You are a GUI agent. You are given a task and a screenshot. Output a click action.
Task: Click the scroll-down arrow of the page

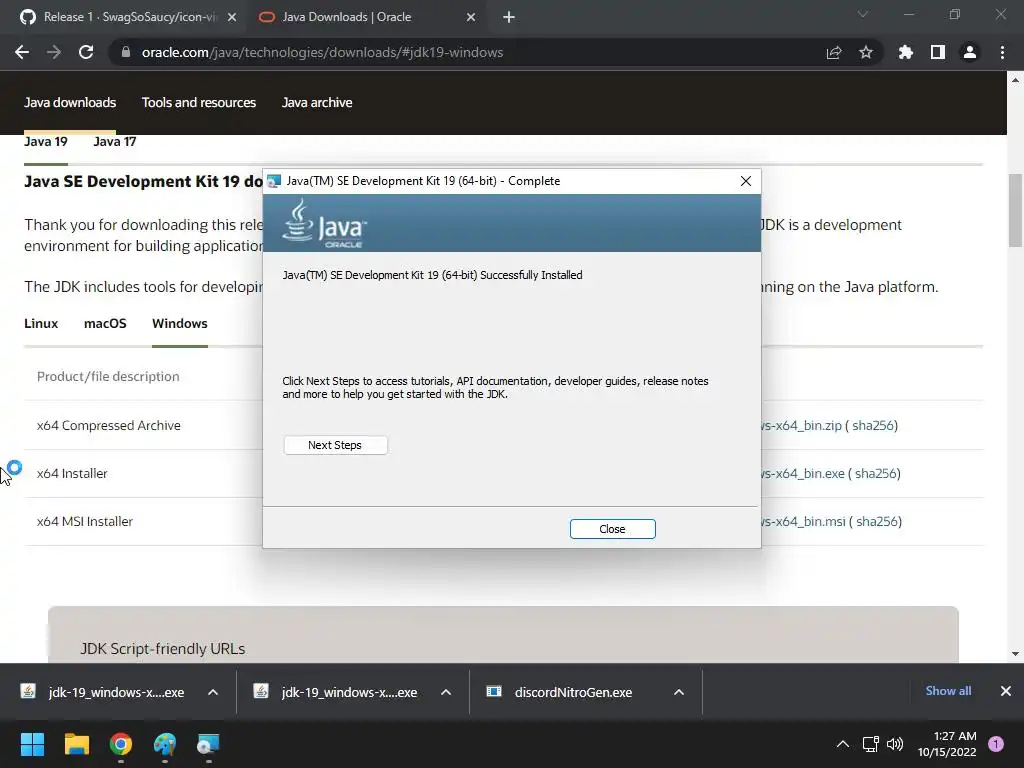point(1015,654)
